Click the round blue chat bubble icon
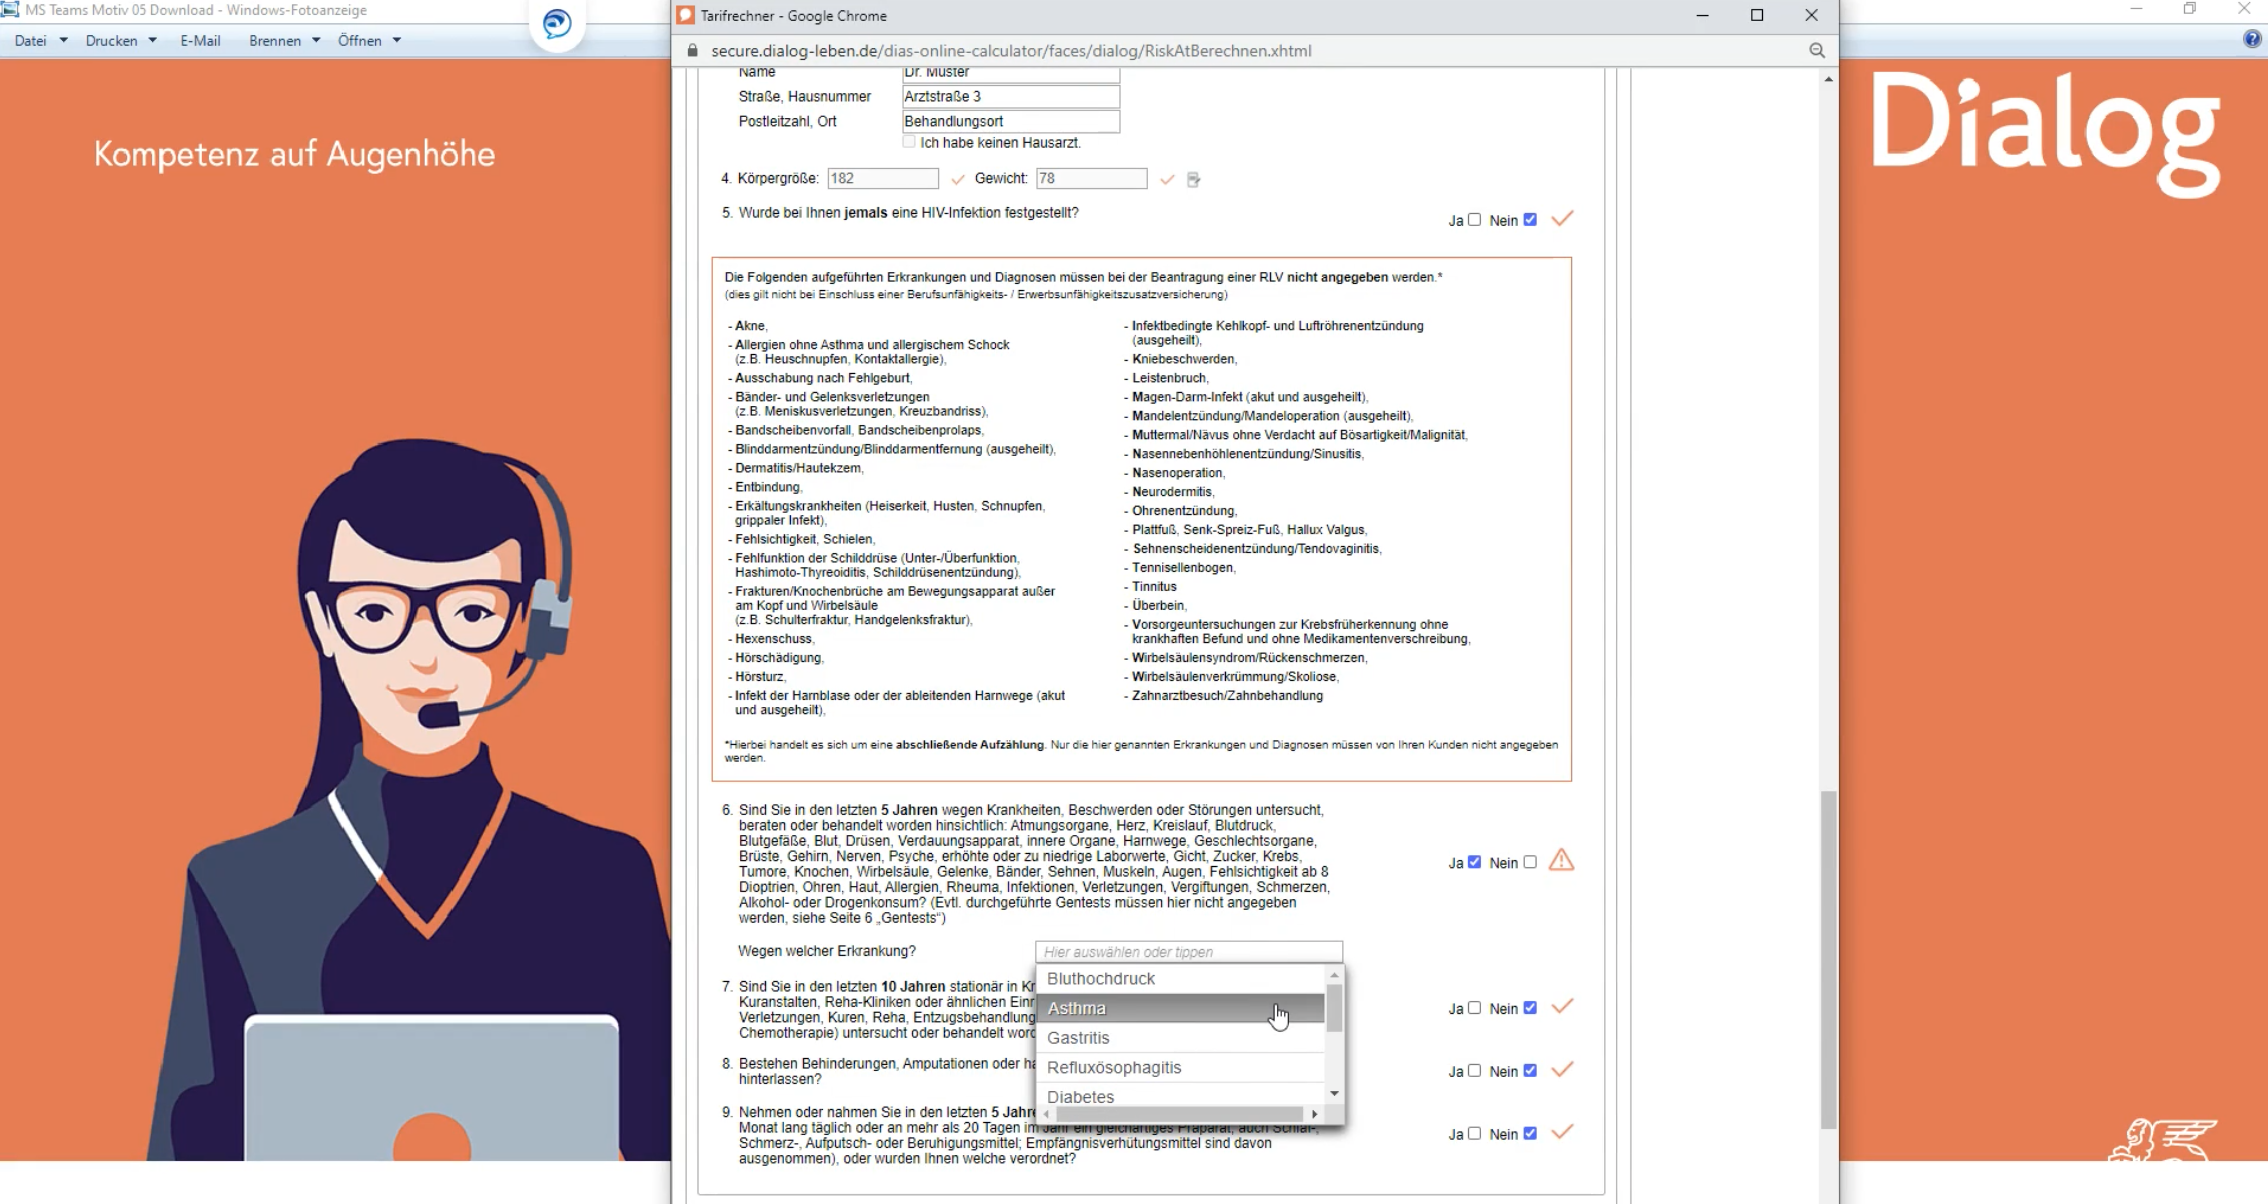The image size is (2268, 1204). click(x=557, y=23)
